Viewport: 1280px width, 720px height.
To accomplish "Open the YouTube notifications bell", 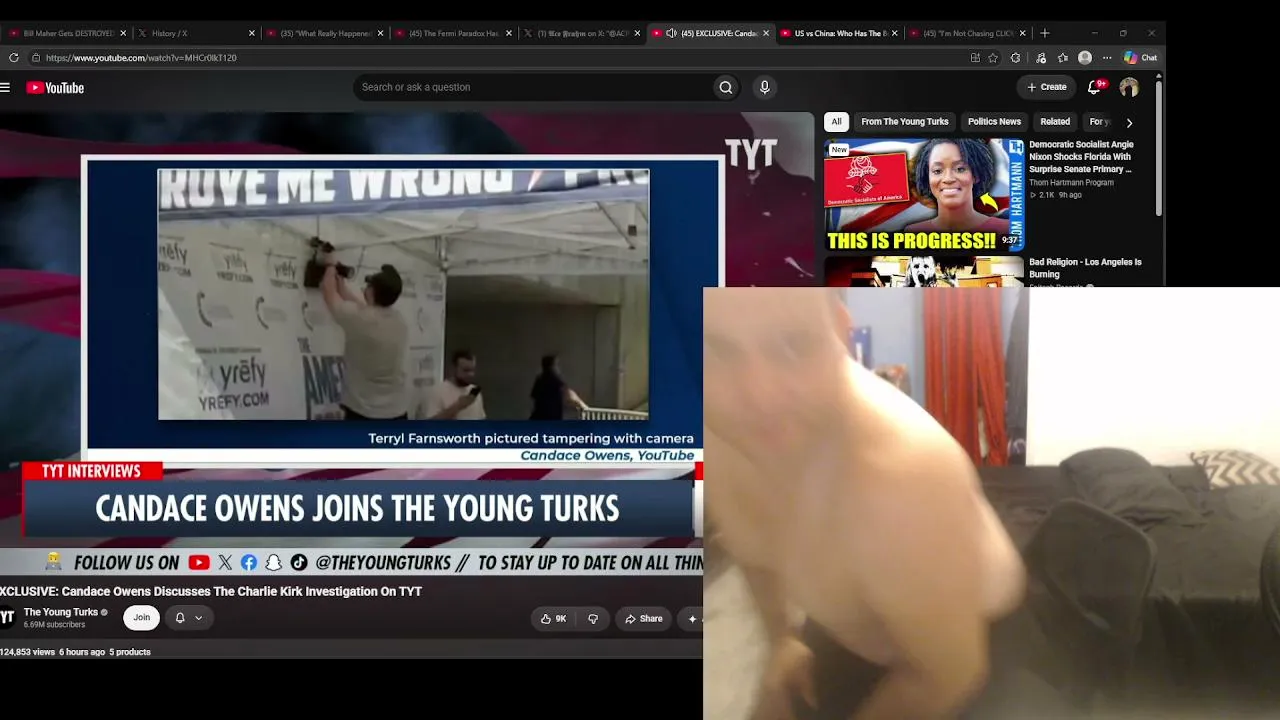I will tap(1095, 87).
